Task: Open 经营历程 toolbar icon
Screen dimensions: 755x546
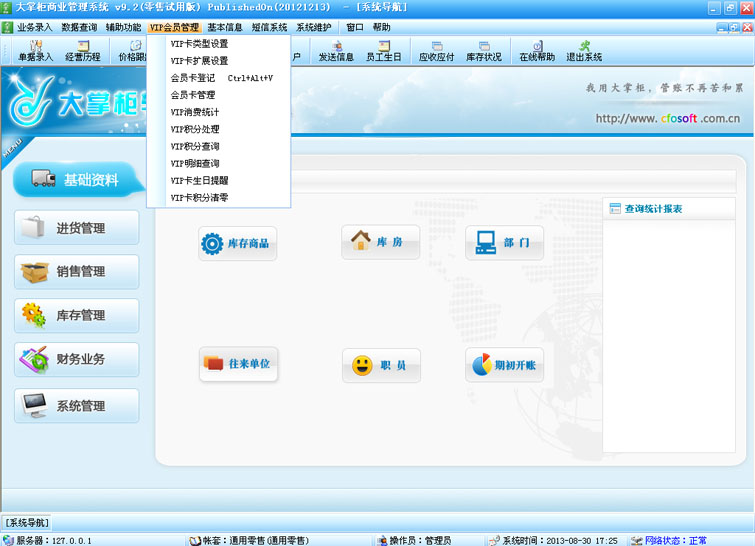Action: coord(83,51)
